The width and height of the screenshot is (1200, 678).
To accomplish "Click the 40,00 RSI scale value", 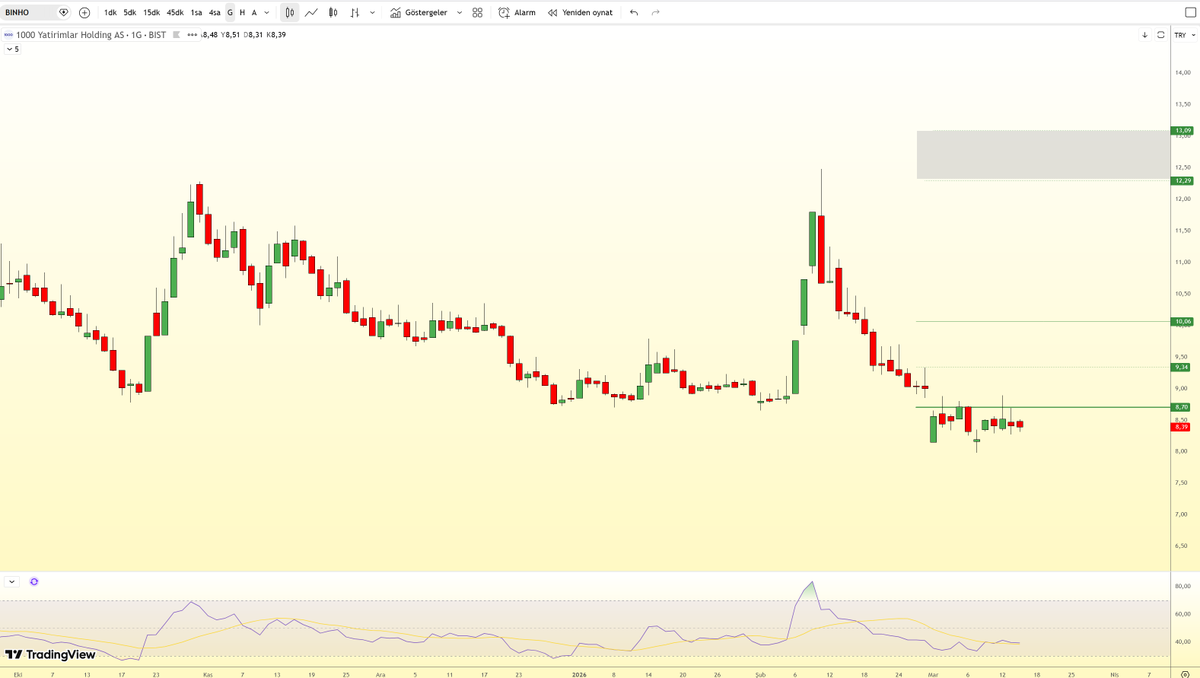I will coord(1182,642).
